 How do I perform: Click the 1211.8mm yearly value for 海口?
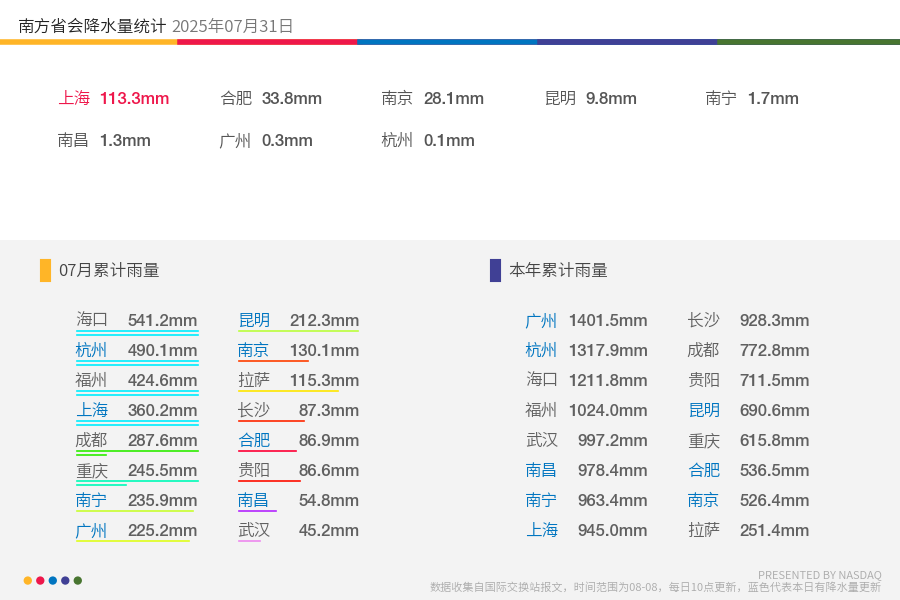tap(608, 380)
